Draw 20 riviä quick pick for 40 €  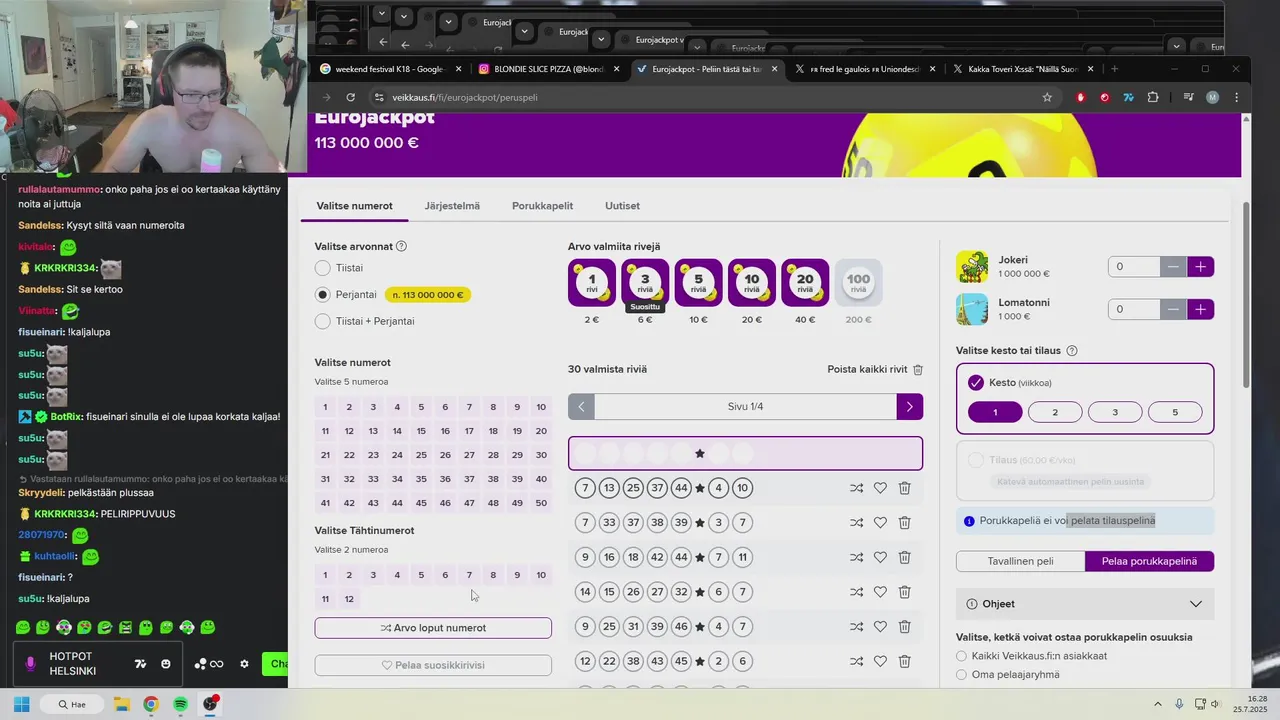805,283
